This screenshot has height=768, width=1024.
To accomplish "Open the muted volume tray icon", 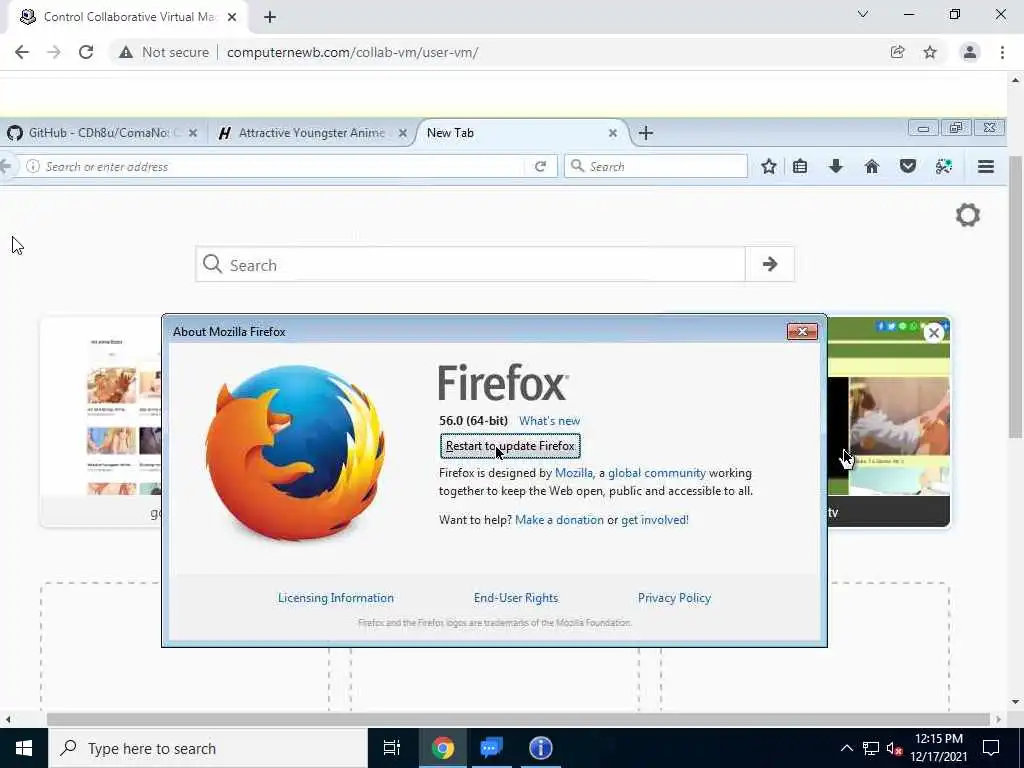I will pyautogui.click(x=894, y=748).
